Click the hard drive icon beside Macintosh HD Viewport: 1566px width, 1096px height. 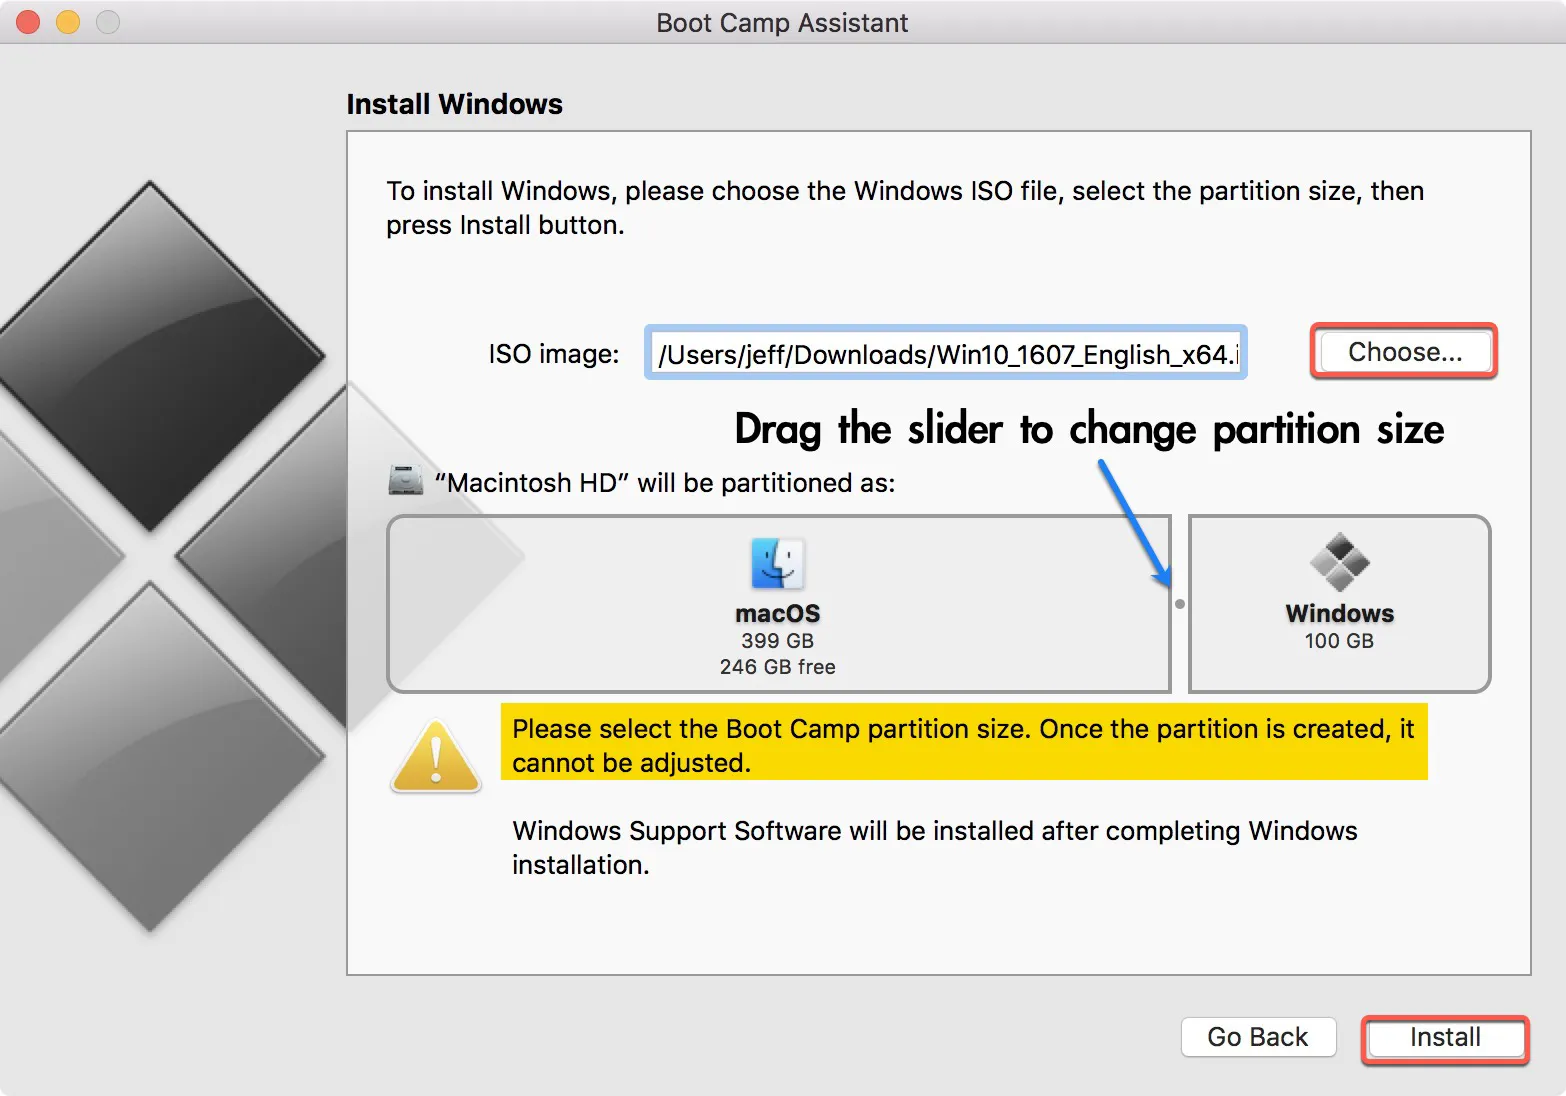pyautogui.click(x=404, y=480)
